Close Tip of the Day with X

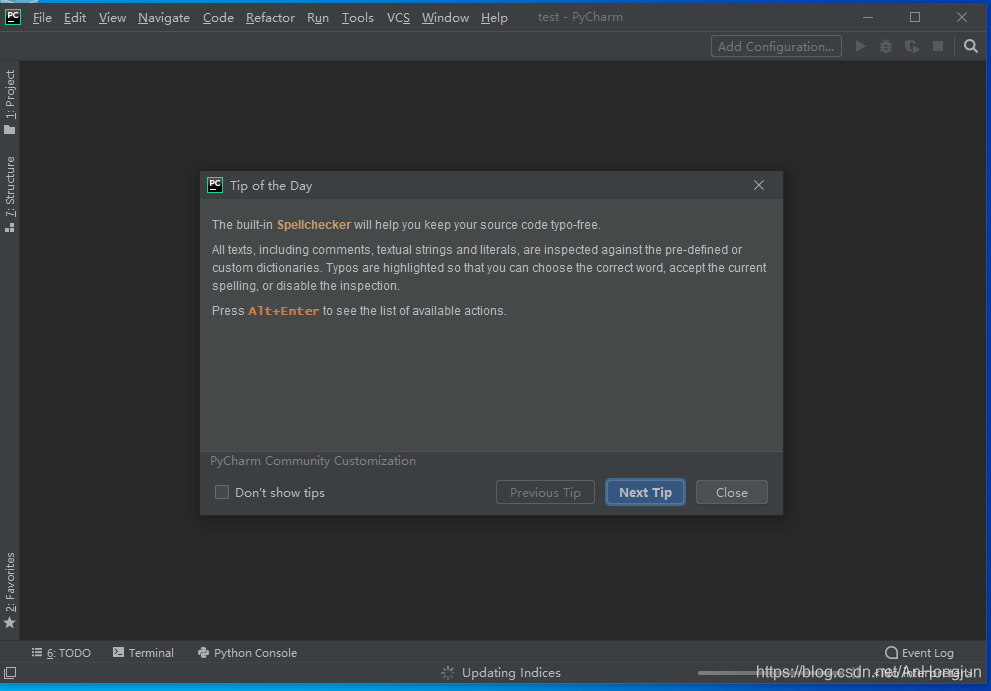[x=759, y=185]
